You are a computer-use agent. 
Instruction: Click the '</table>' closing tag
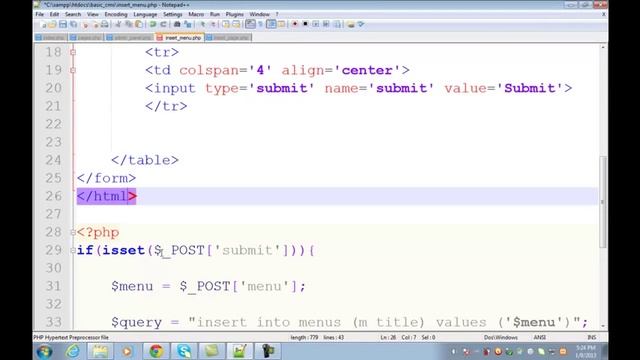145,160
